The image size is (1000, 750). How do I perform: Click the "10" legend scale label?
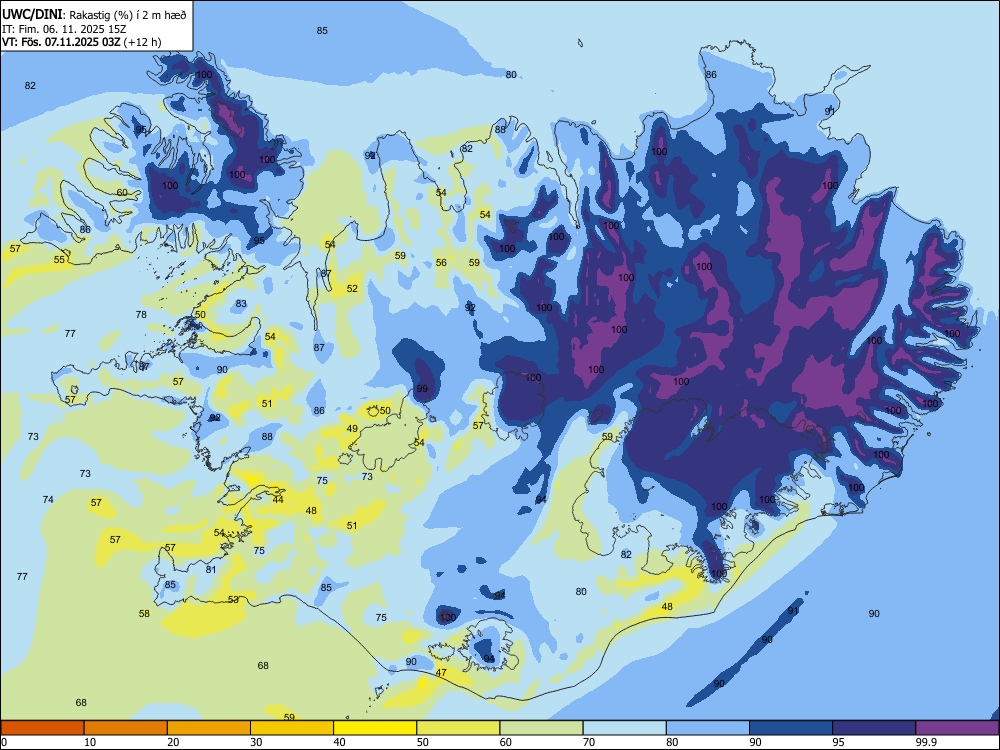[x=90, y=742]
